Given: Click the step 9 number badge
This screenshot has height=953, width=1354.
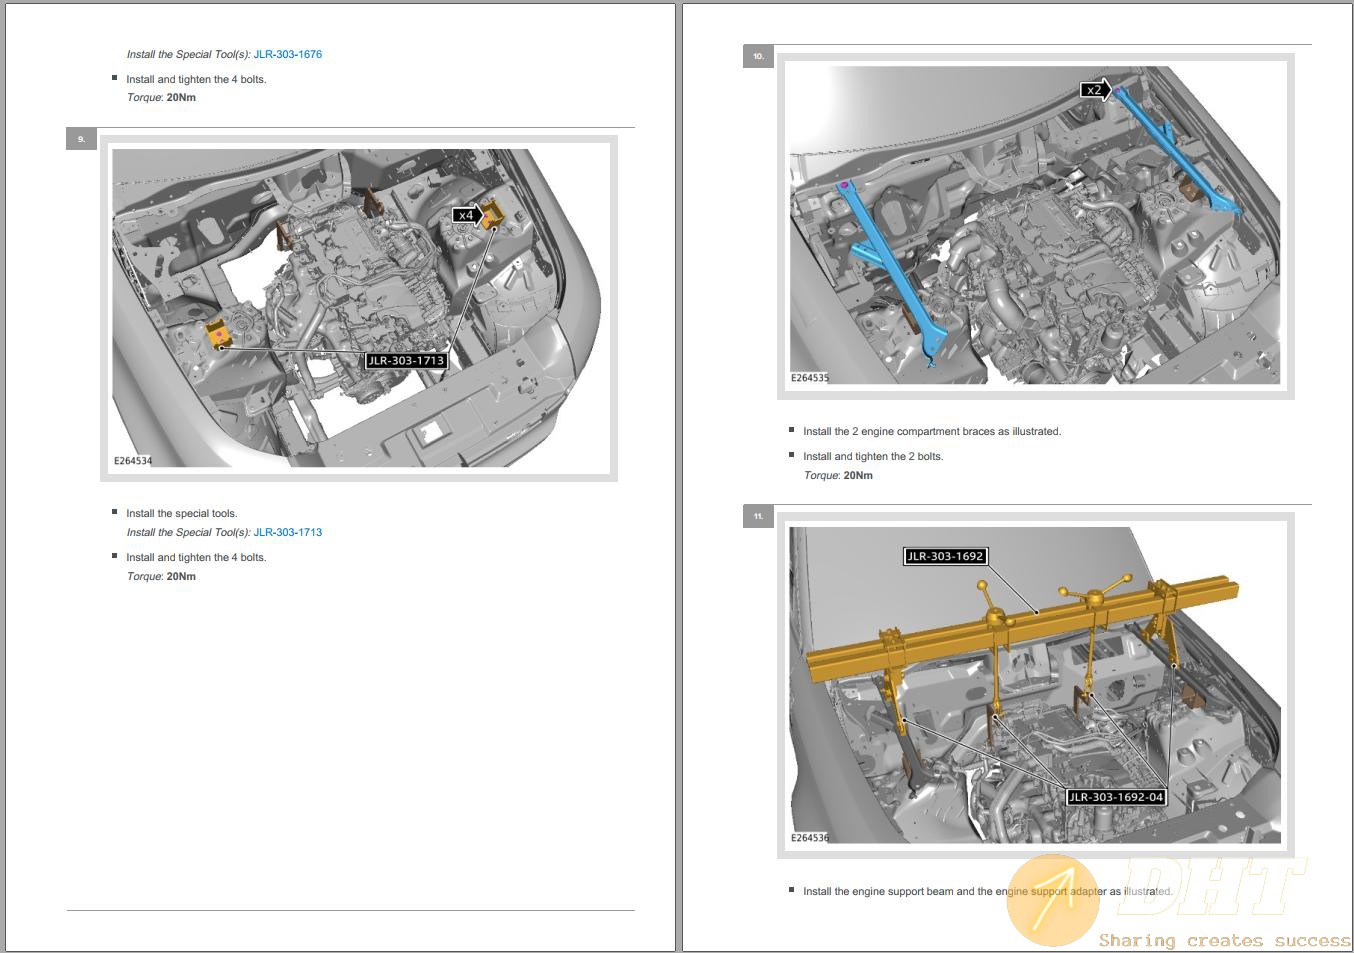Looking at the screenshot, I should (81, 139).
